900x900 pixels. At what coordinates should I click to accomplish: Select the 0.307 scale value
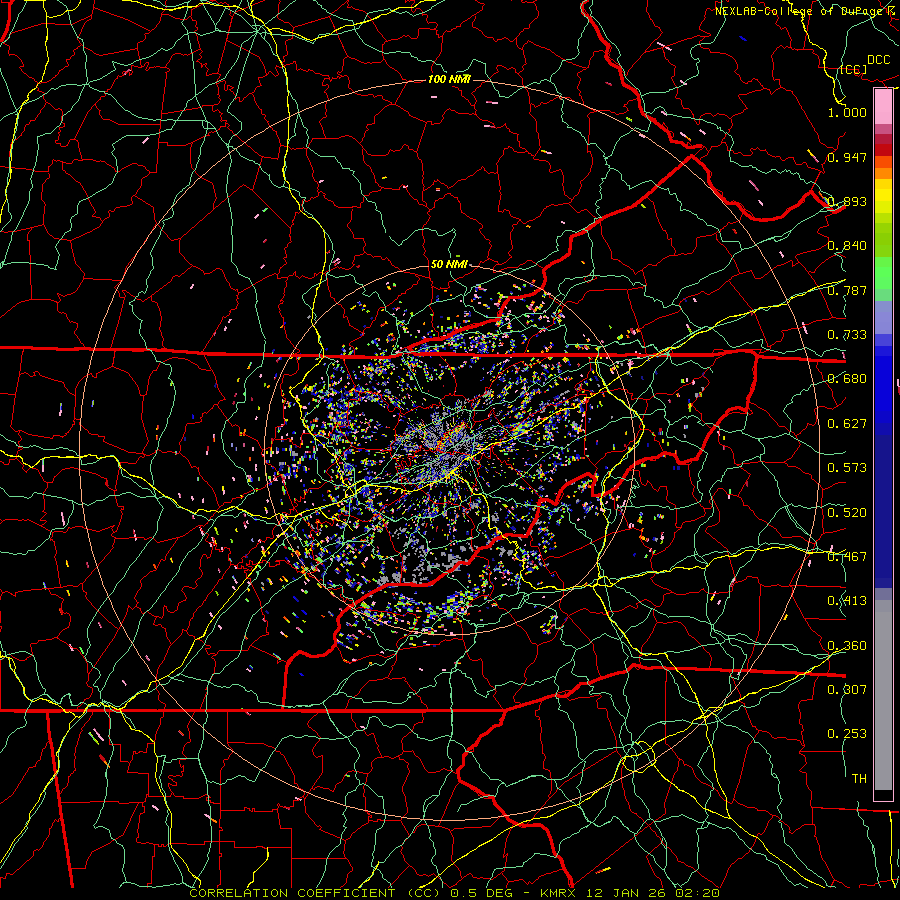pyautogui.click(x=847, y=689)
